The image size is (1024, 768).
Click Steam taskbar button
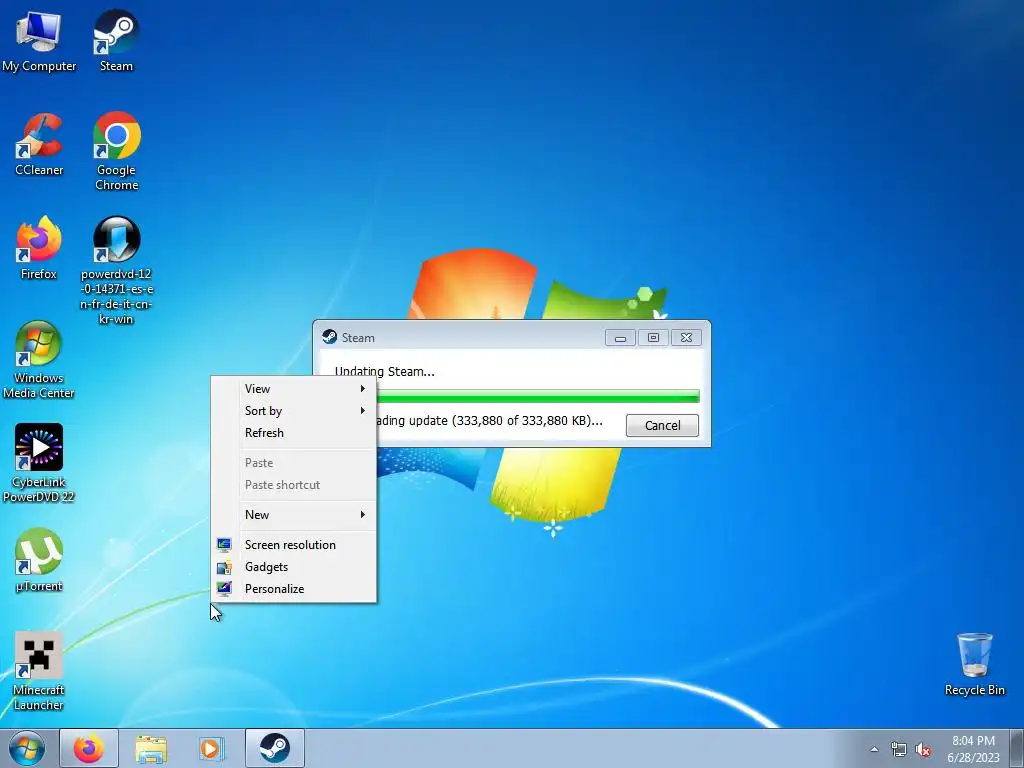coord(275,748)
